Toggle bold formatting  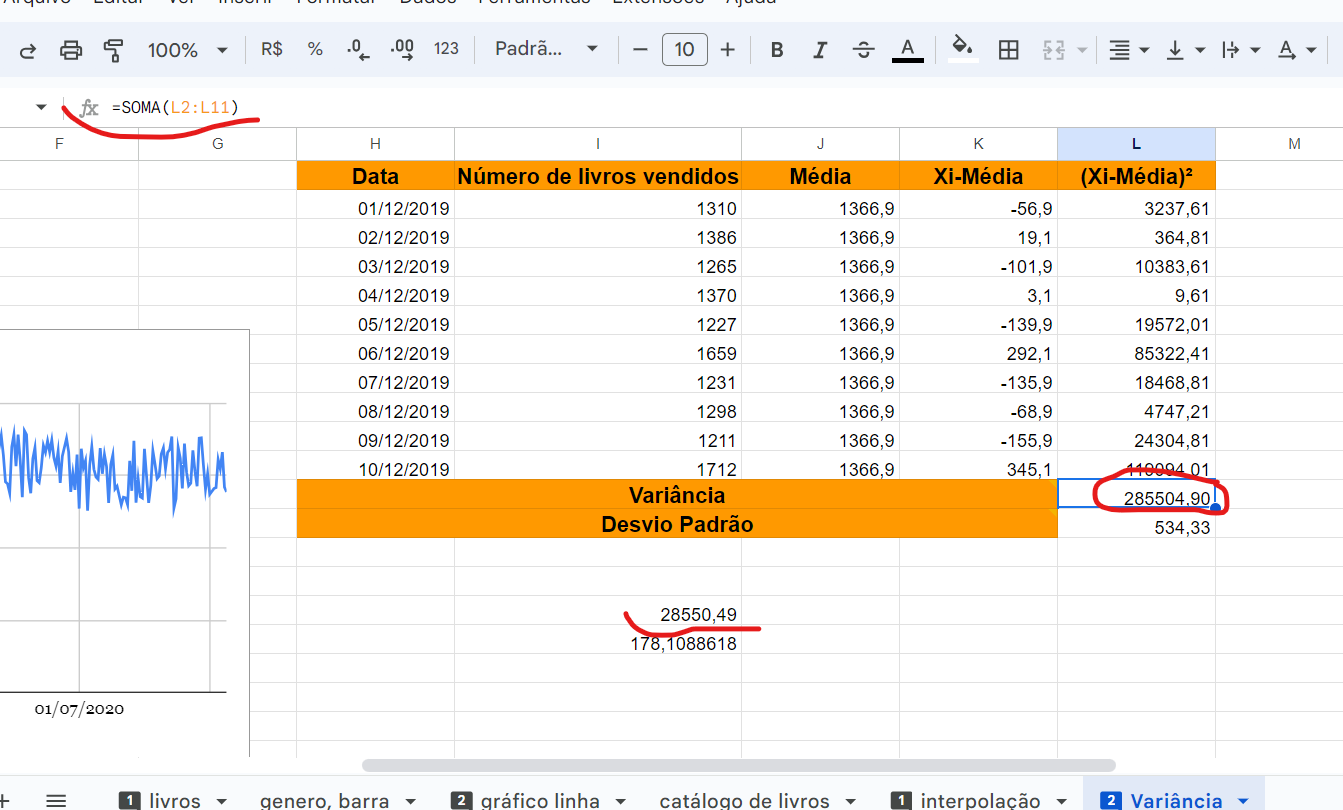pos(777,50)
